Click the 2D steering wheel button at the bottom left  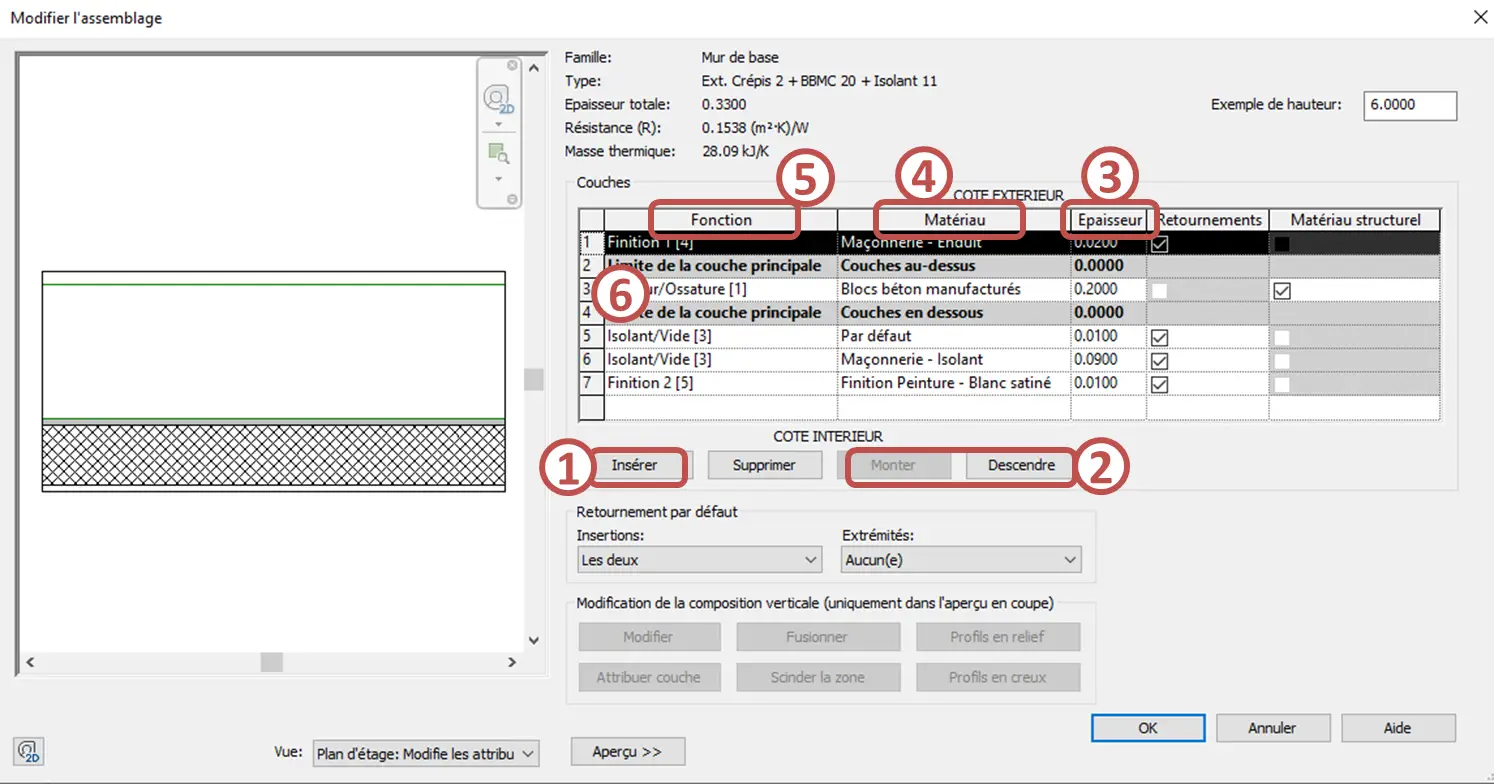(29, 750)
